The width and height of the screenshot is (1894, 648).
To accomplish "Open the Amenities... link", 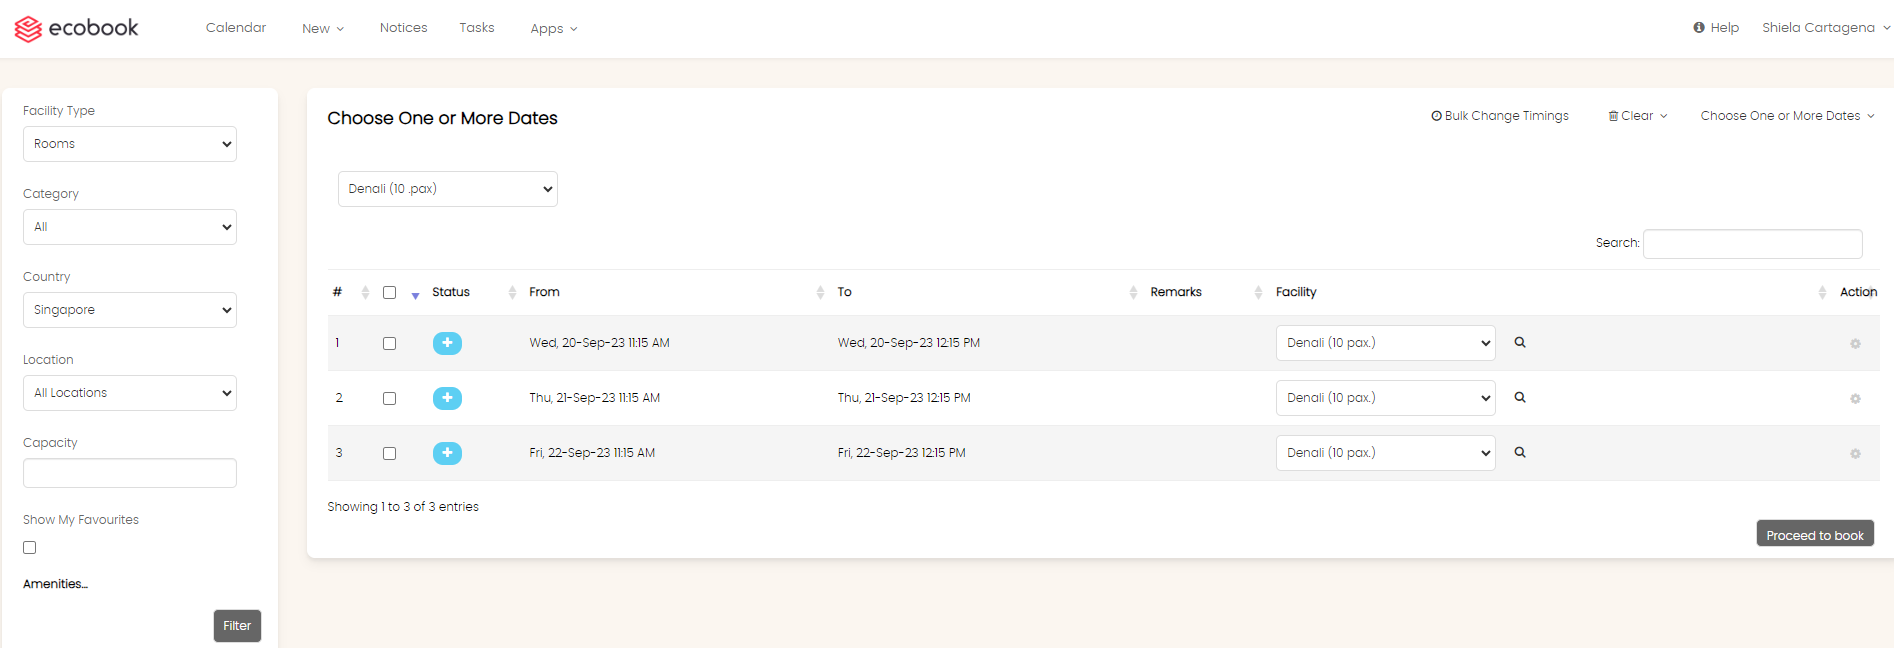I will tap(56, 584).
